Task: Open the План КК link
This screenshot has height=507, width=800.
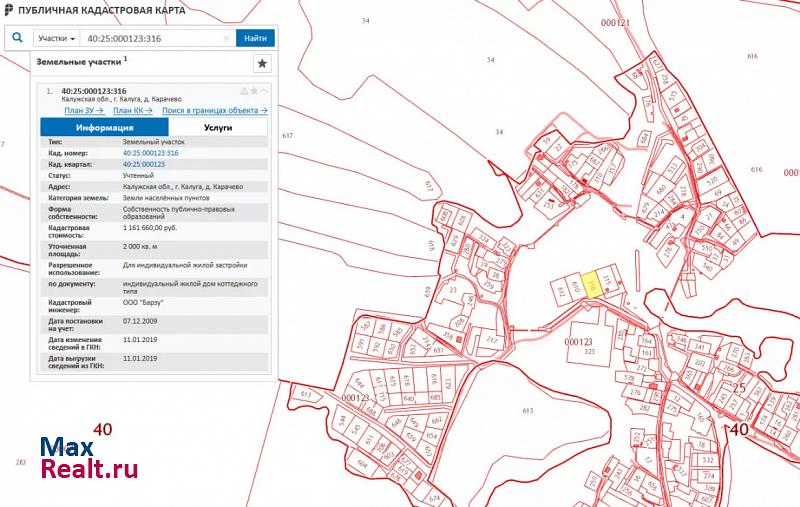Action: (x=132, y=111)
